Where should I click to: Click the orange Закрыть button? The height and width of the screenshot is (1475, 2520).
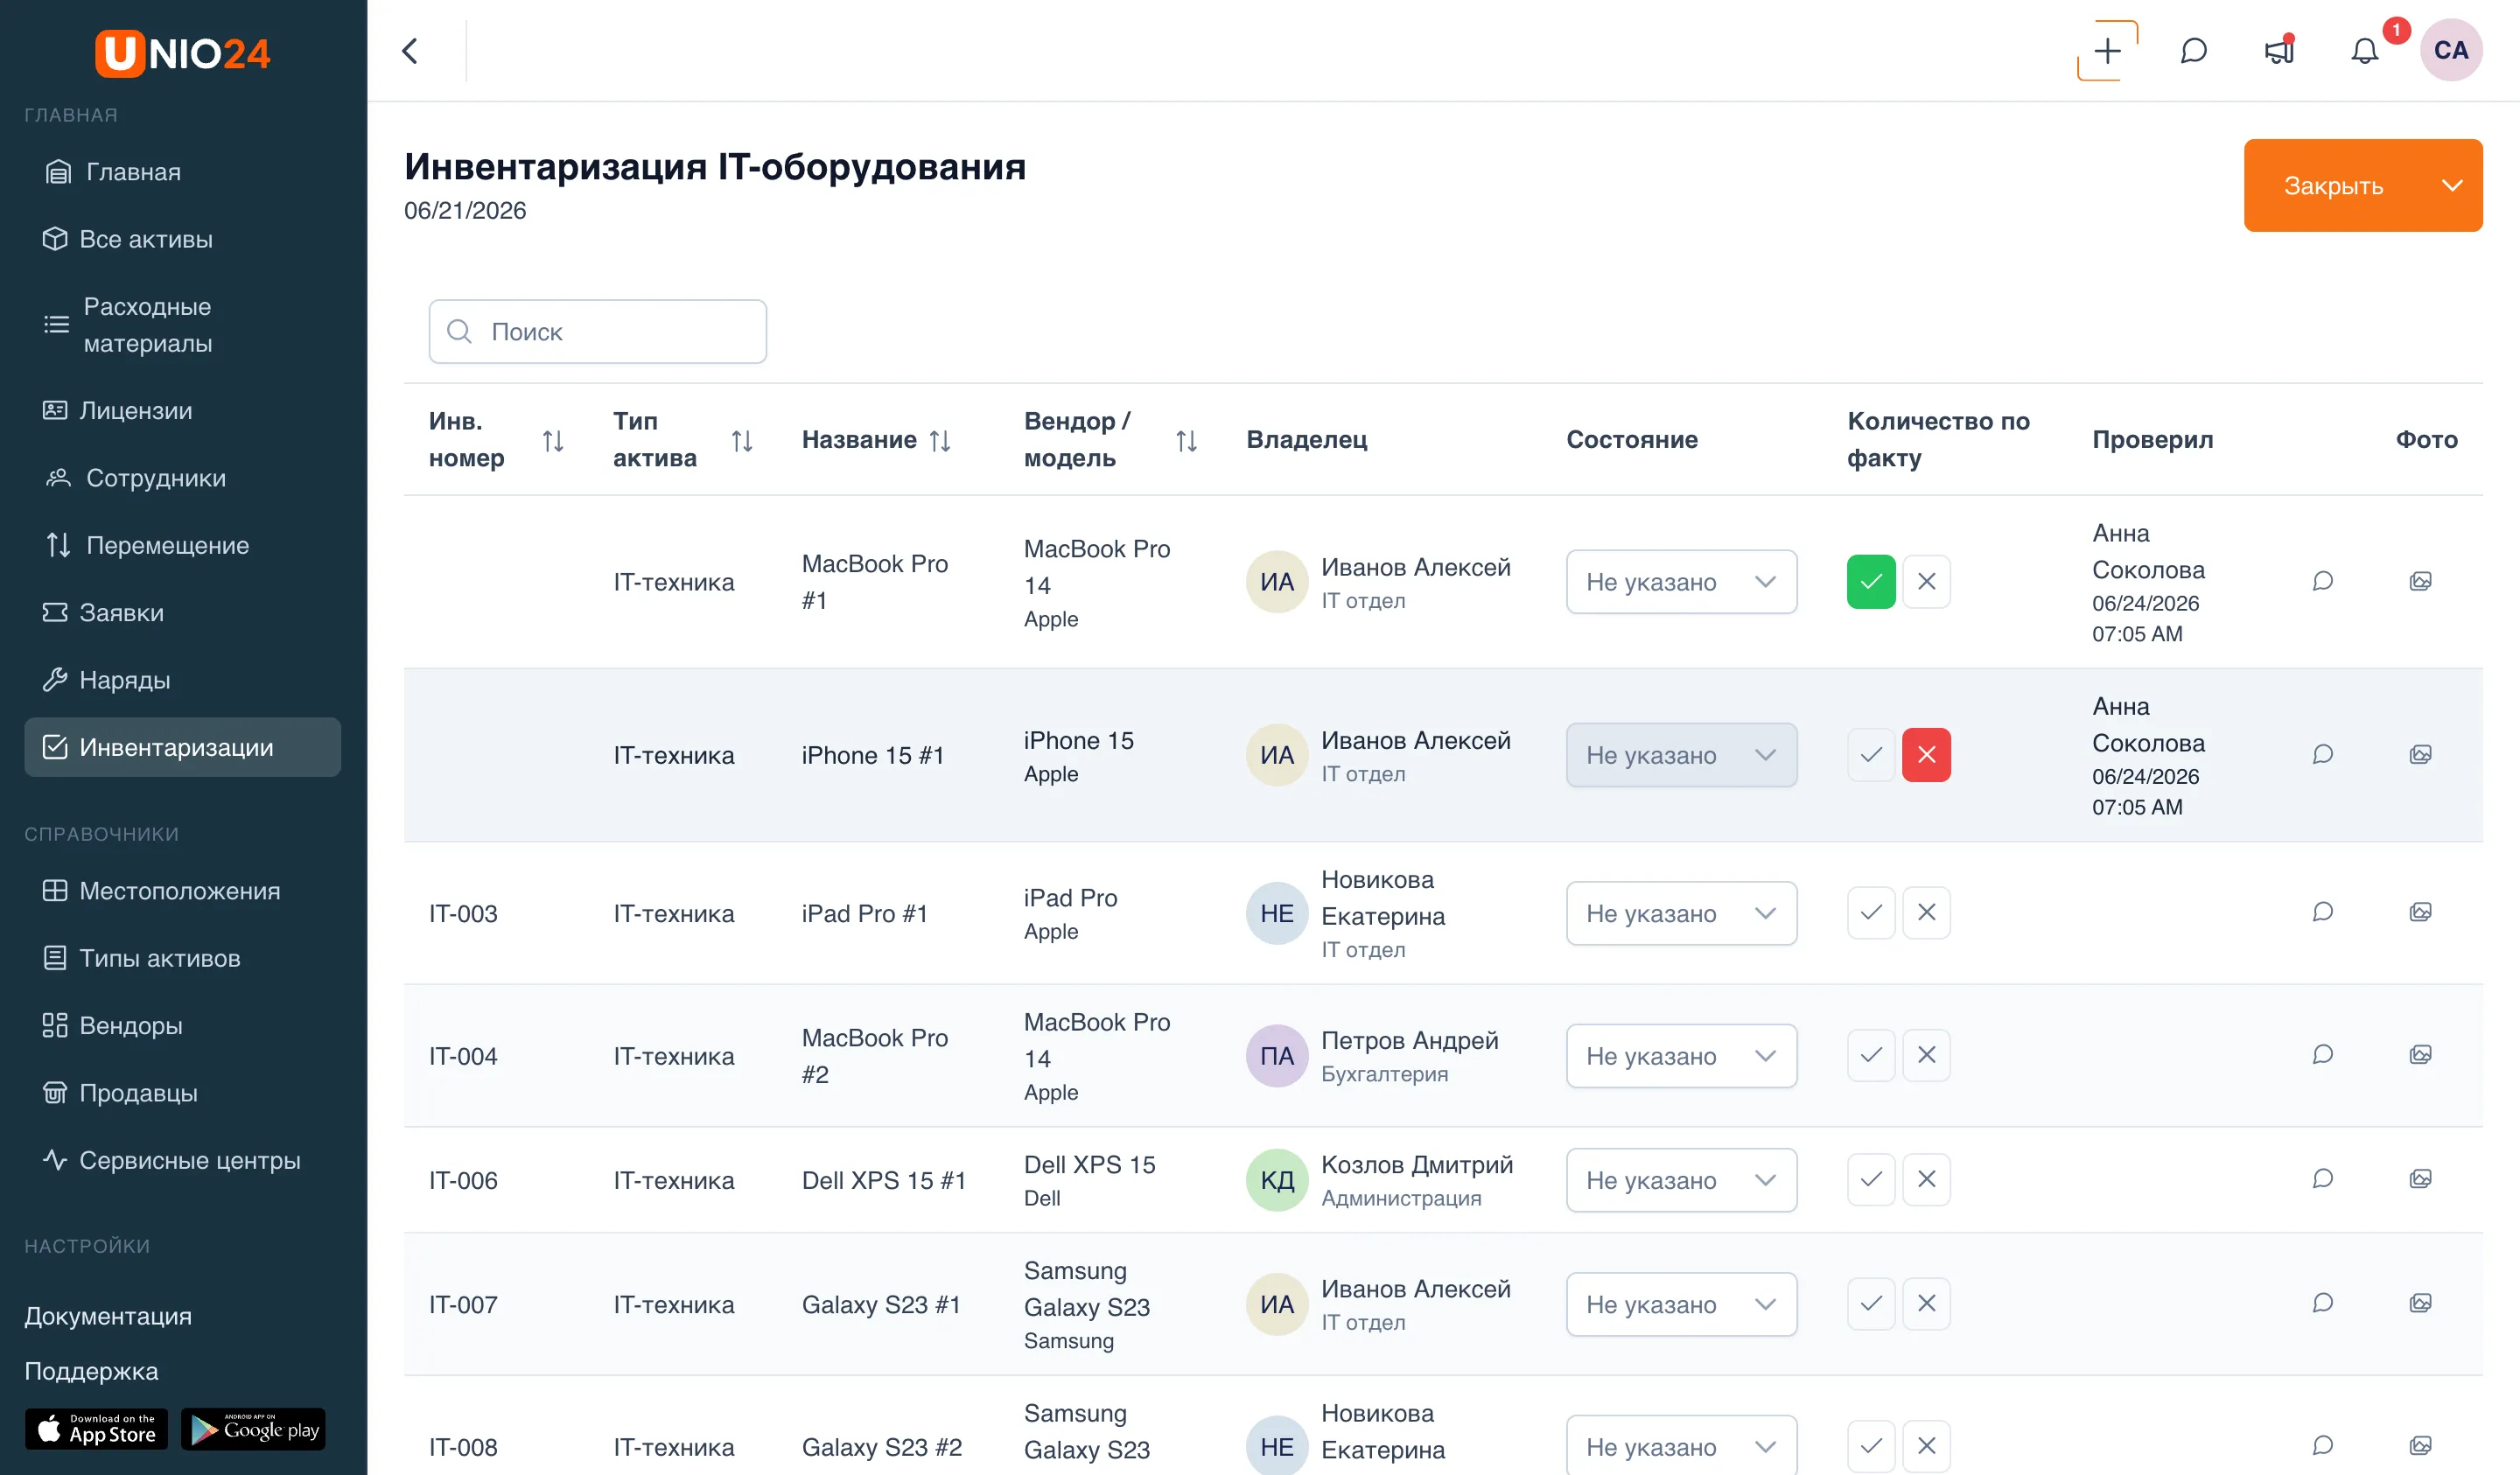[x=2333, y=185]
